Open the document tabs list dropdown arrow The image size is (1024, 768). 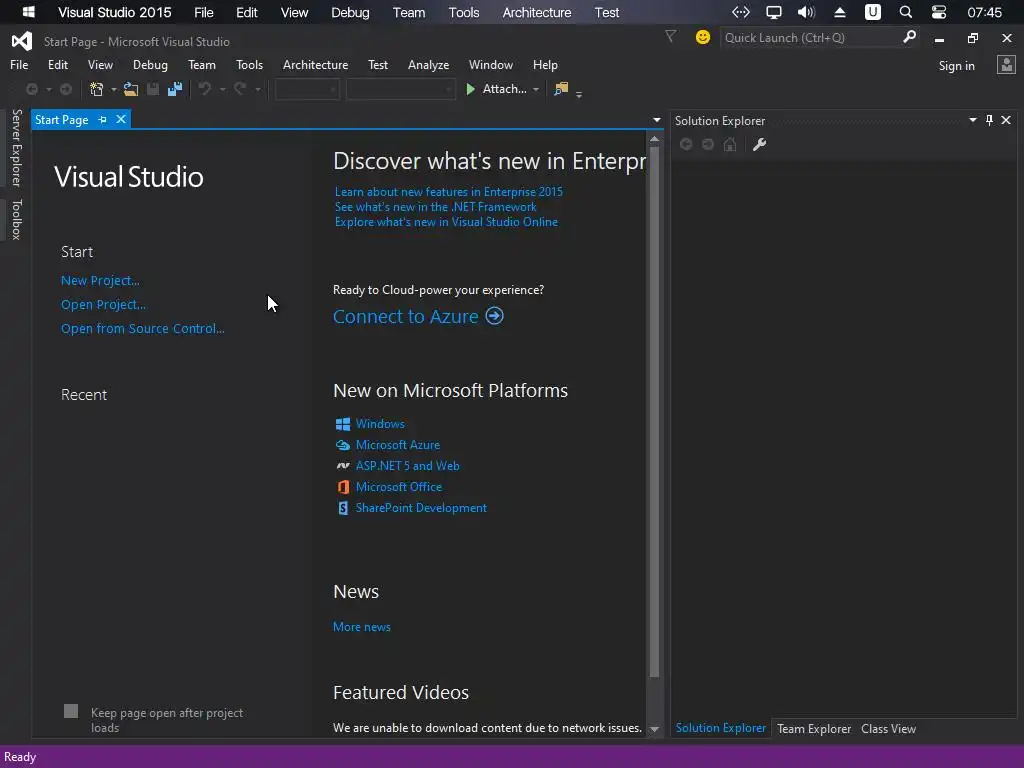coord(656,120)
